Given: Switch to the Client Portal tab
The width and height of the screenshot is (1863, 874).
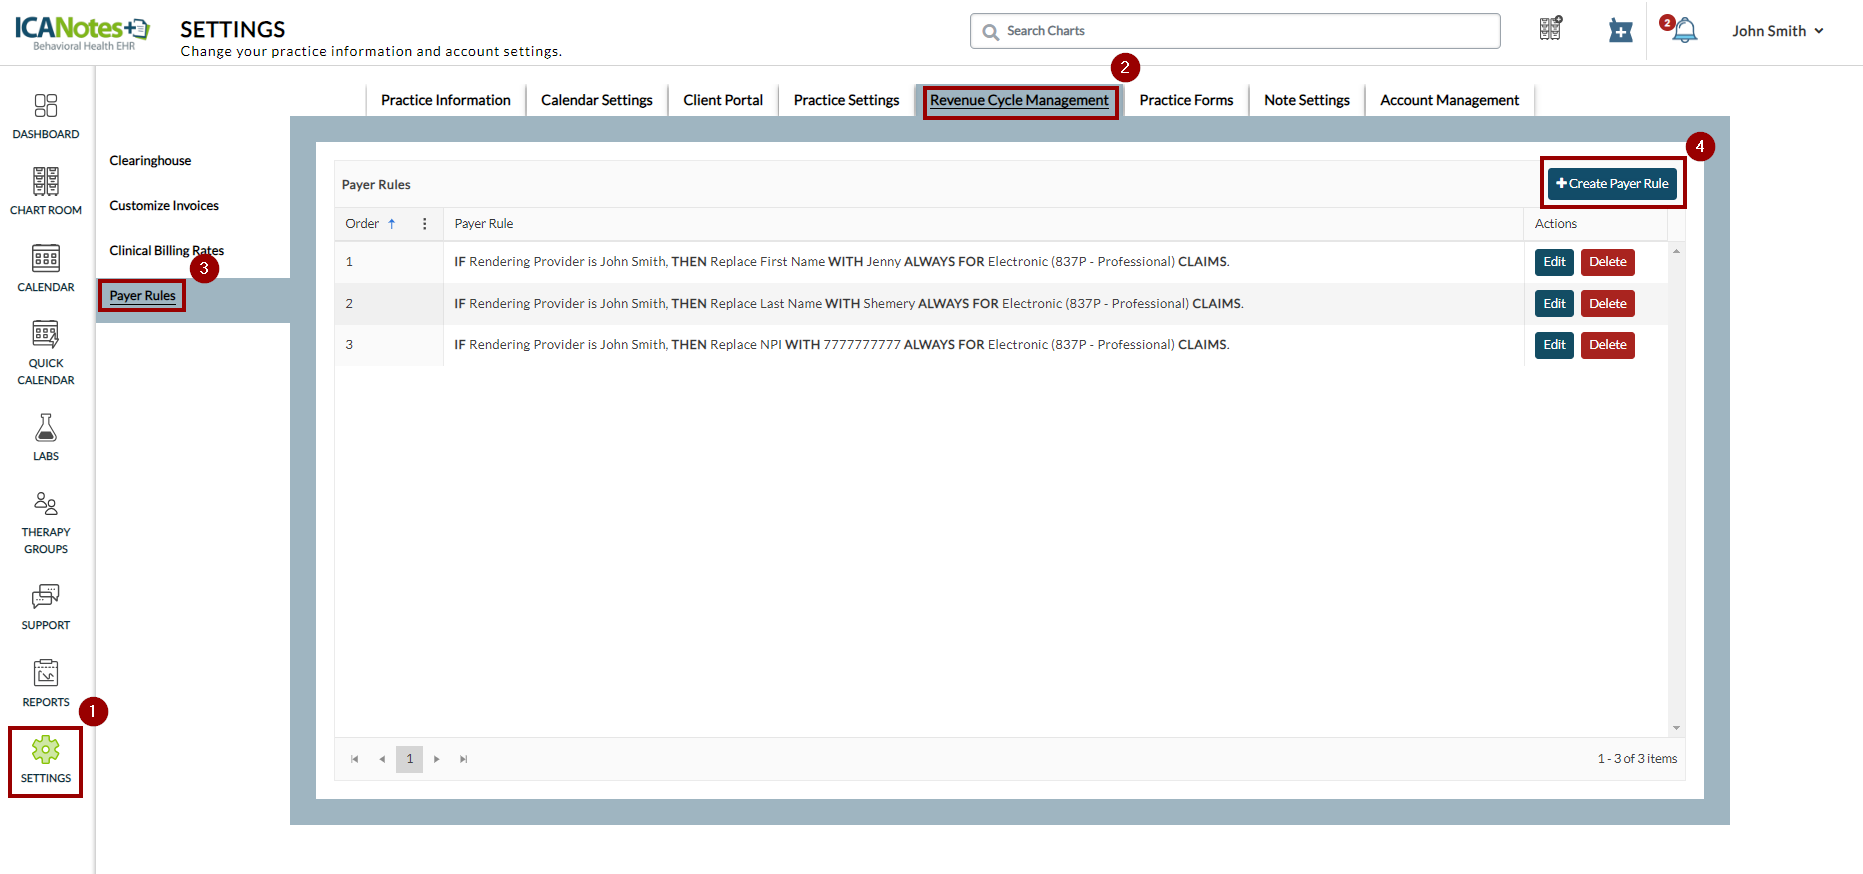Looking at the screenshot, I should [722, 100].
